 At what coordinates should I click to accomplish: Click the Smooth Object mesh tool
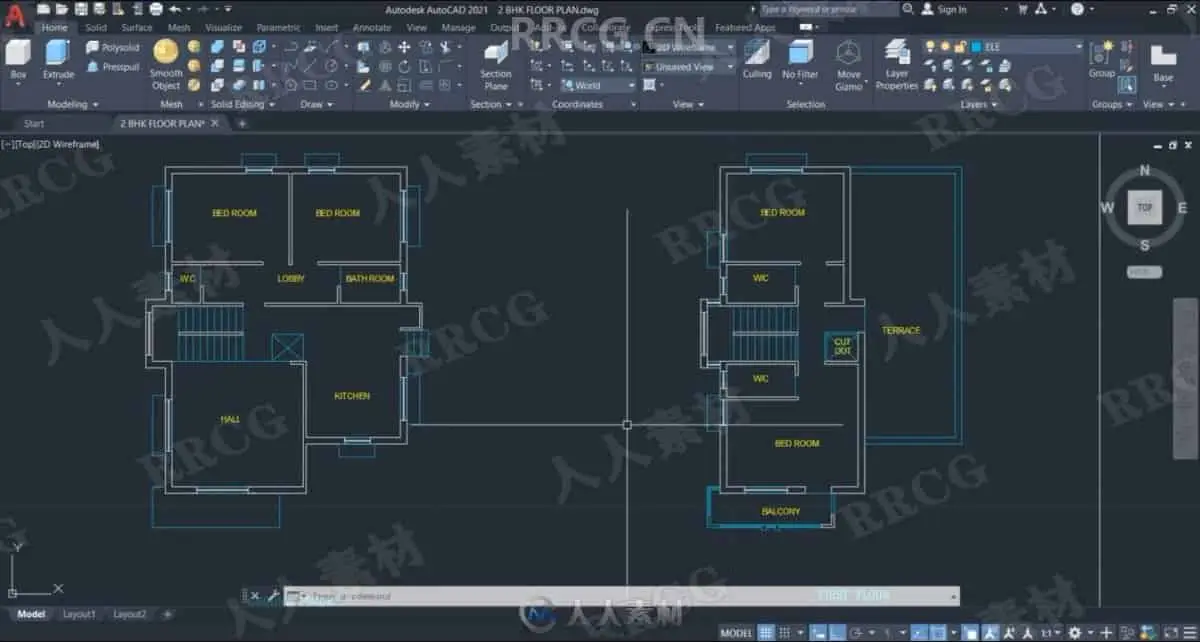pyautogui.click(x=166, y=65)
